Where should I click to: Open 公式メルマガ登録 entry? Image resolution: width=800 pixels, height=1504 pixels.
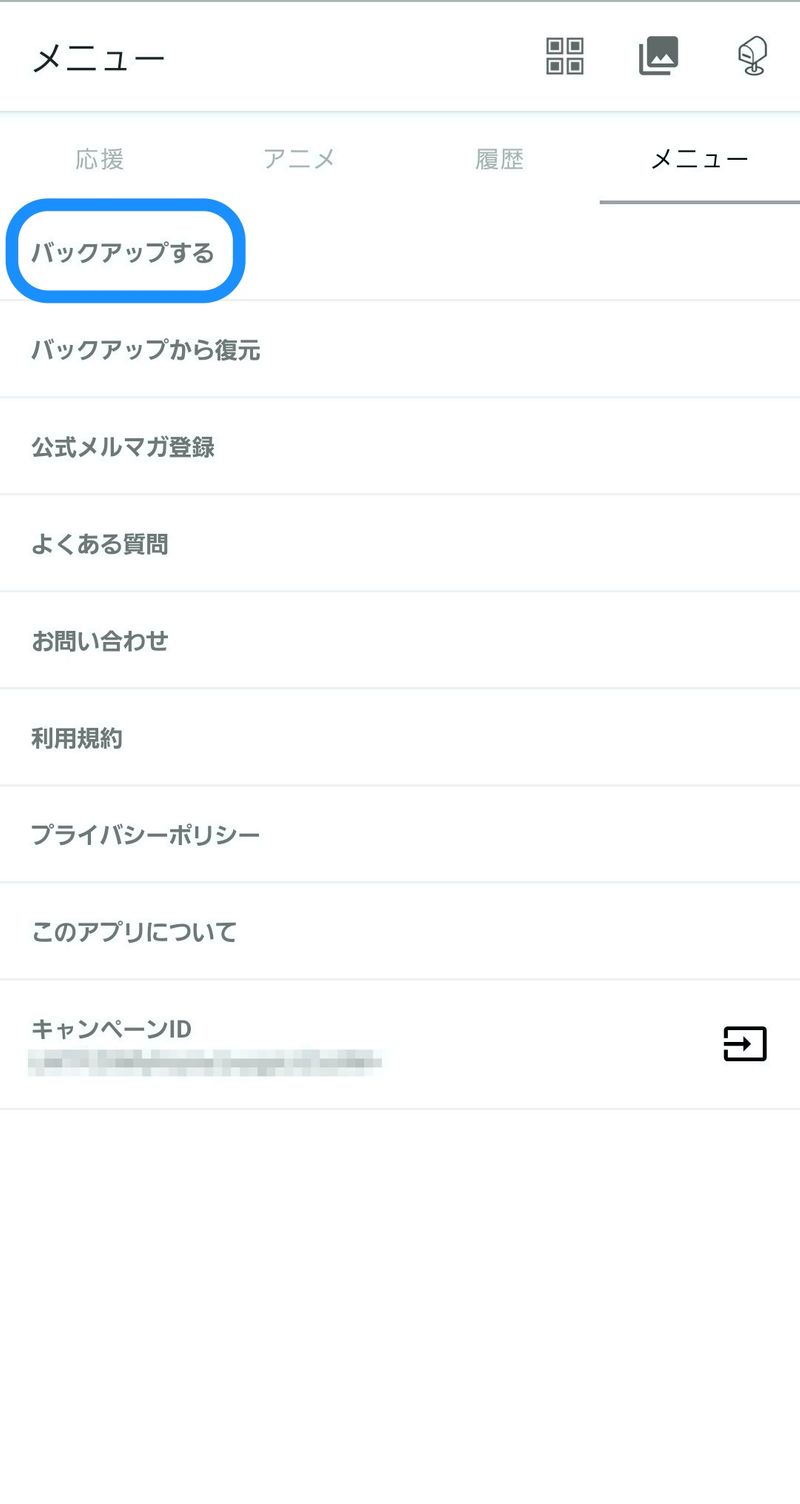pyautogui.click(x=123, y=447)
